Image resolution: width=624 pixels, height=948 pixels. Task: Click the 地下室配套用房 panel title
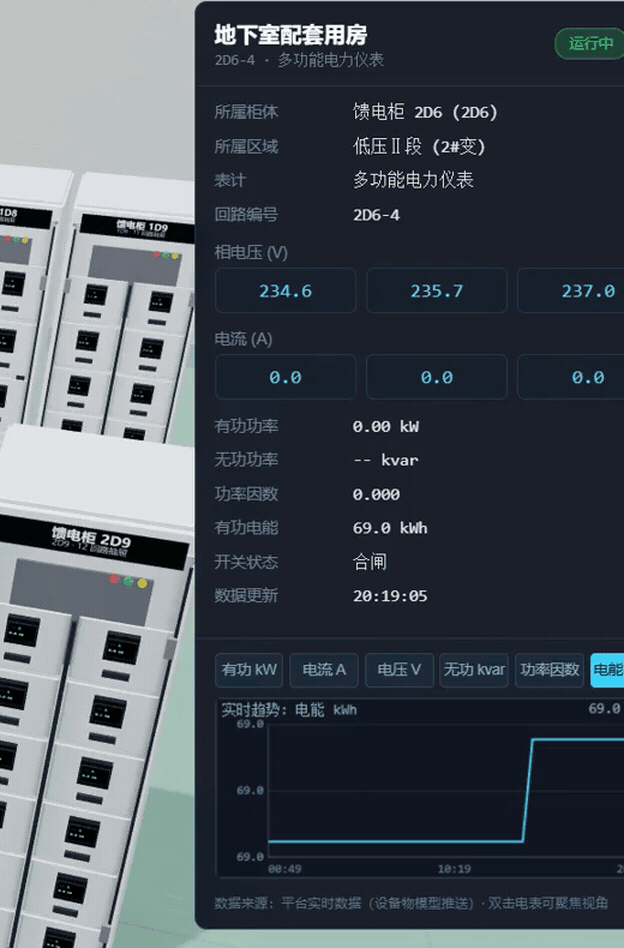click(x=291, y=35)
